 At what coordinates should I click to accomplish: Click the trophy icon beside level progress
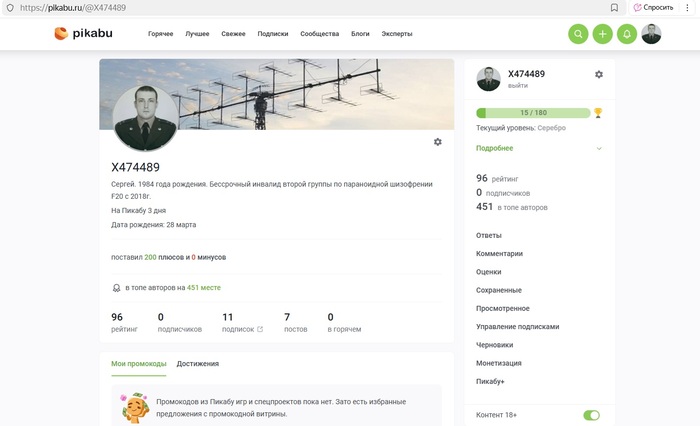(598, 113)
